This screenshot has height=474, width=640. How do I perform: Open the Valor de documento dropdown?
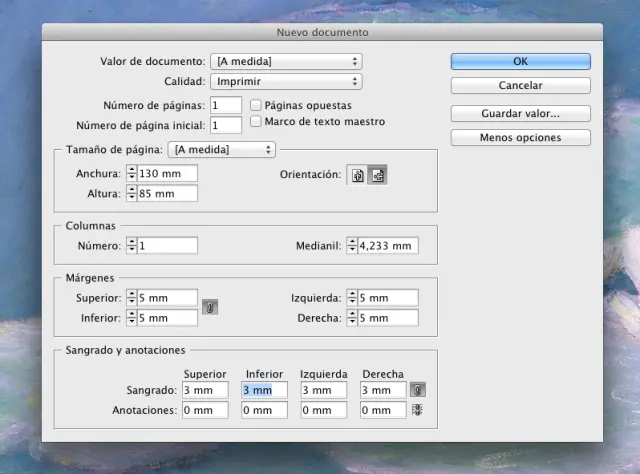(x=285, y=61)
